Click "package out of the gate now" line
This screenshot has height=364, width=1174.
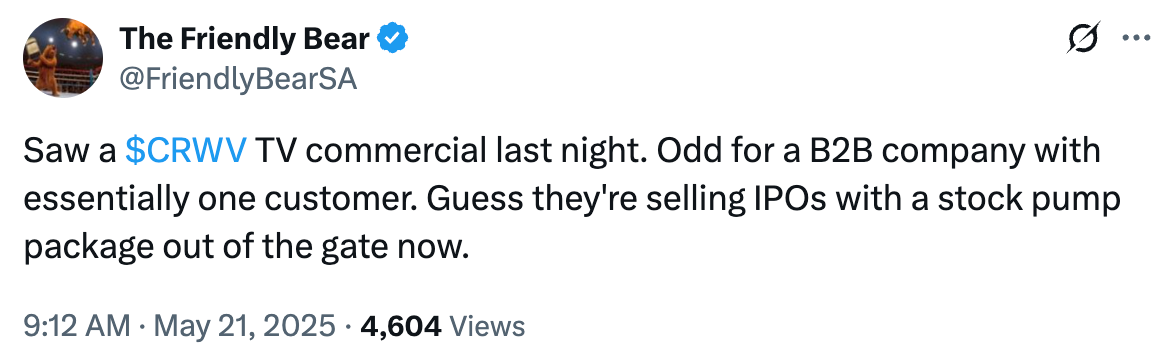[246, 249]
